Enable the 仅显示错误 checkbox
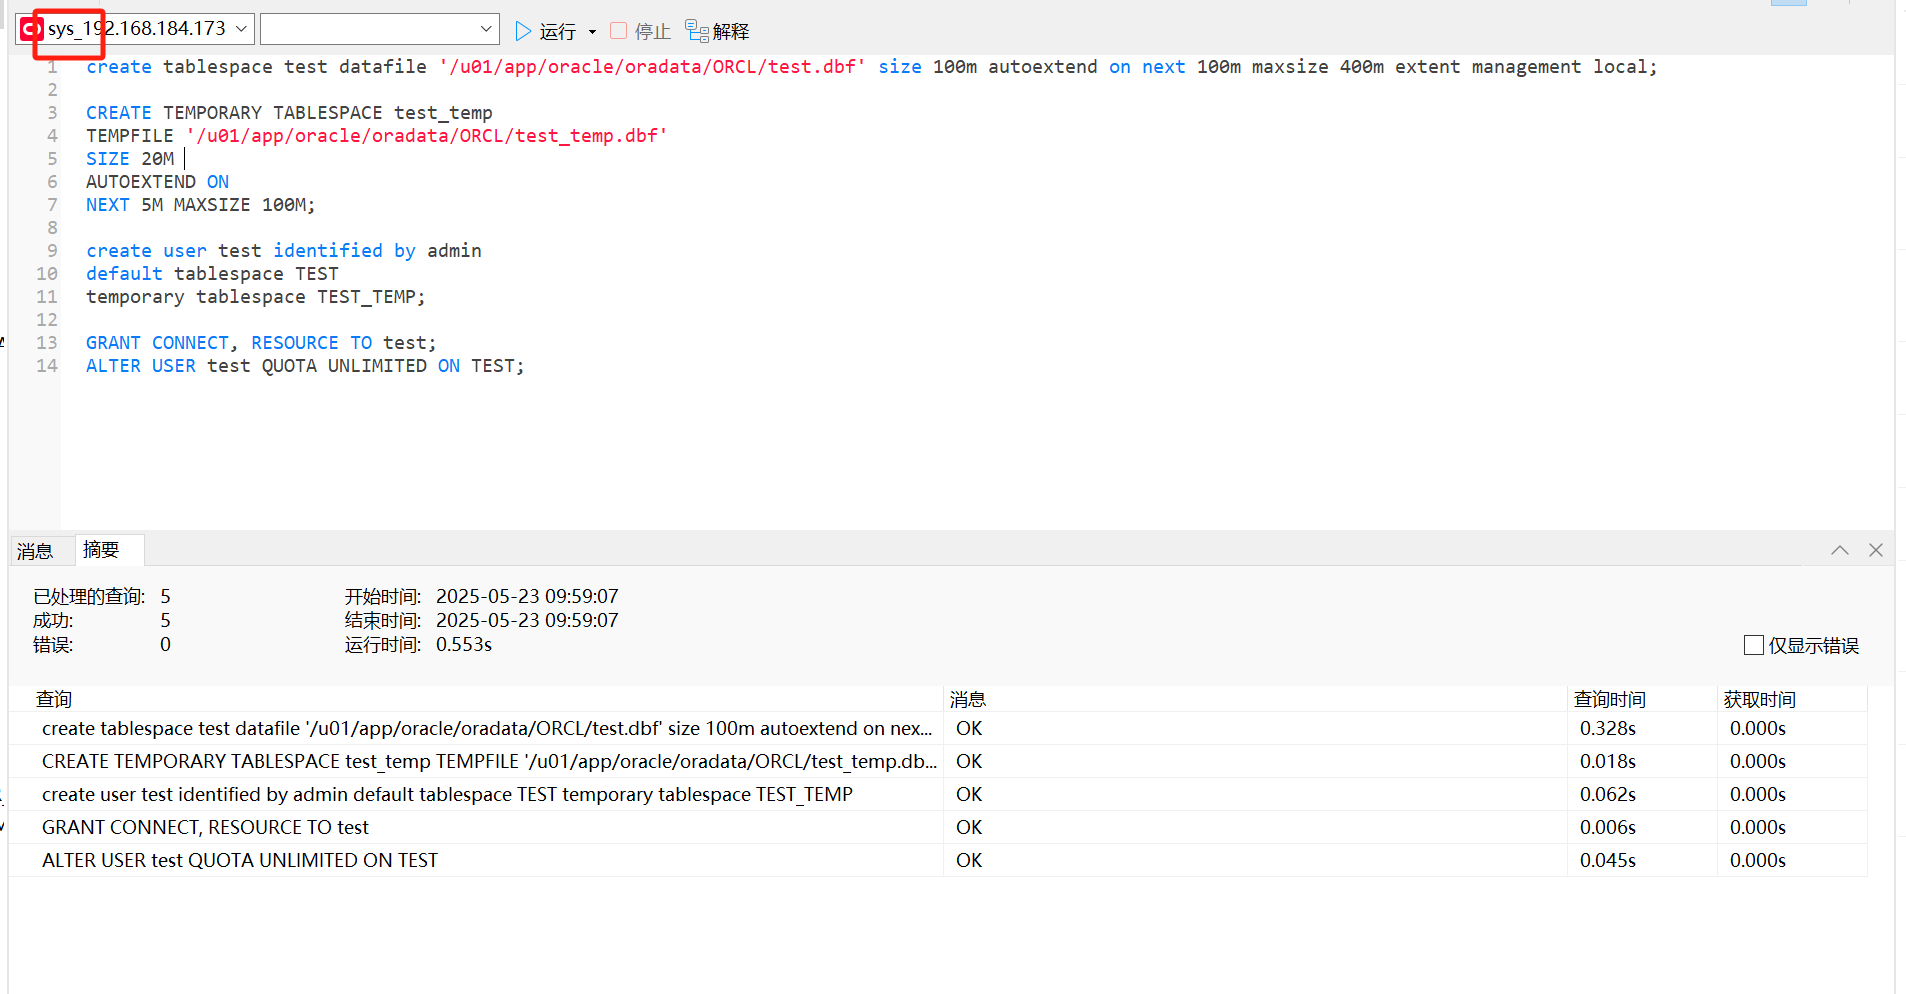Screen dimensions: 1906x994 pyautogui.click(x=1754, y=645)
